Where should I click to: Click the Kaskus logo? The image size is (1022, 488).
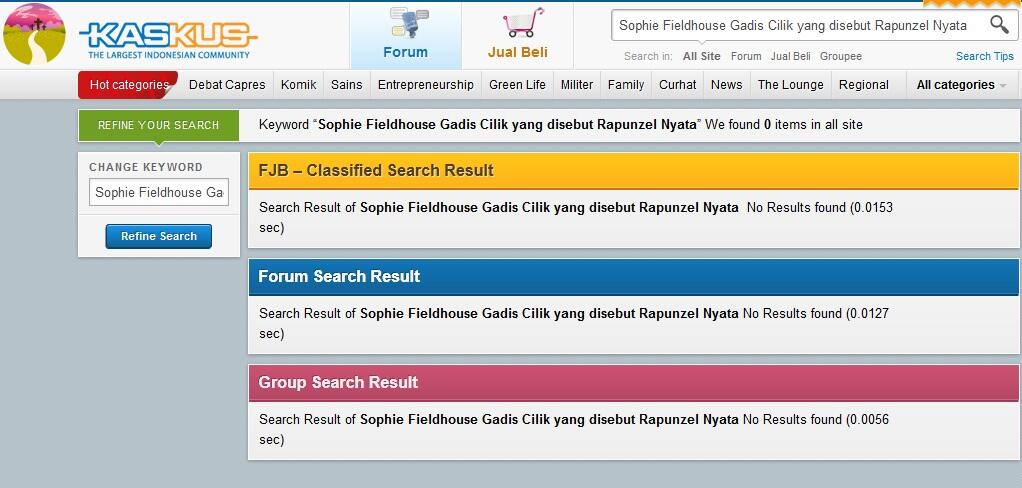pyautogui.click(x=168, y=40)
